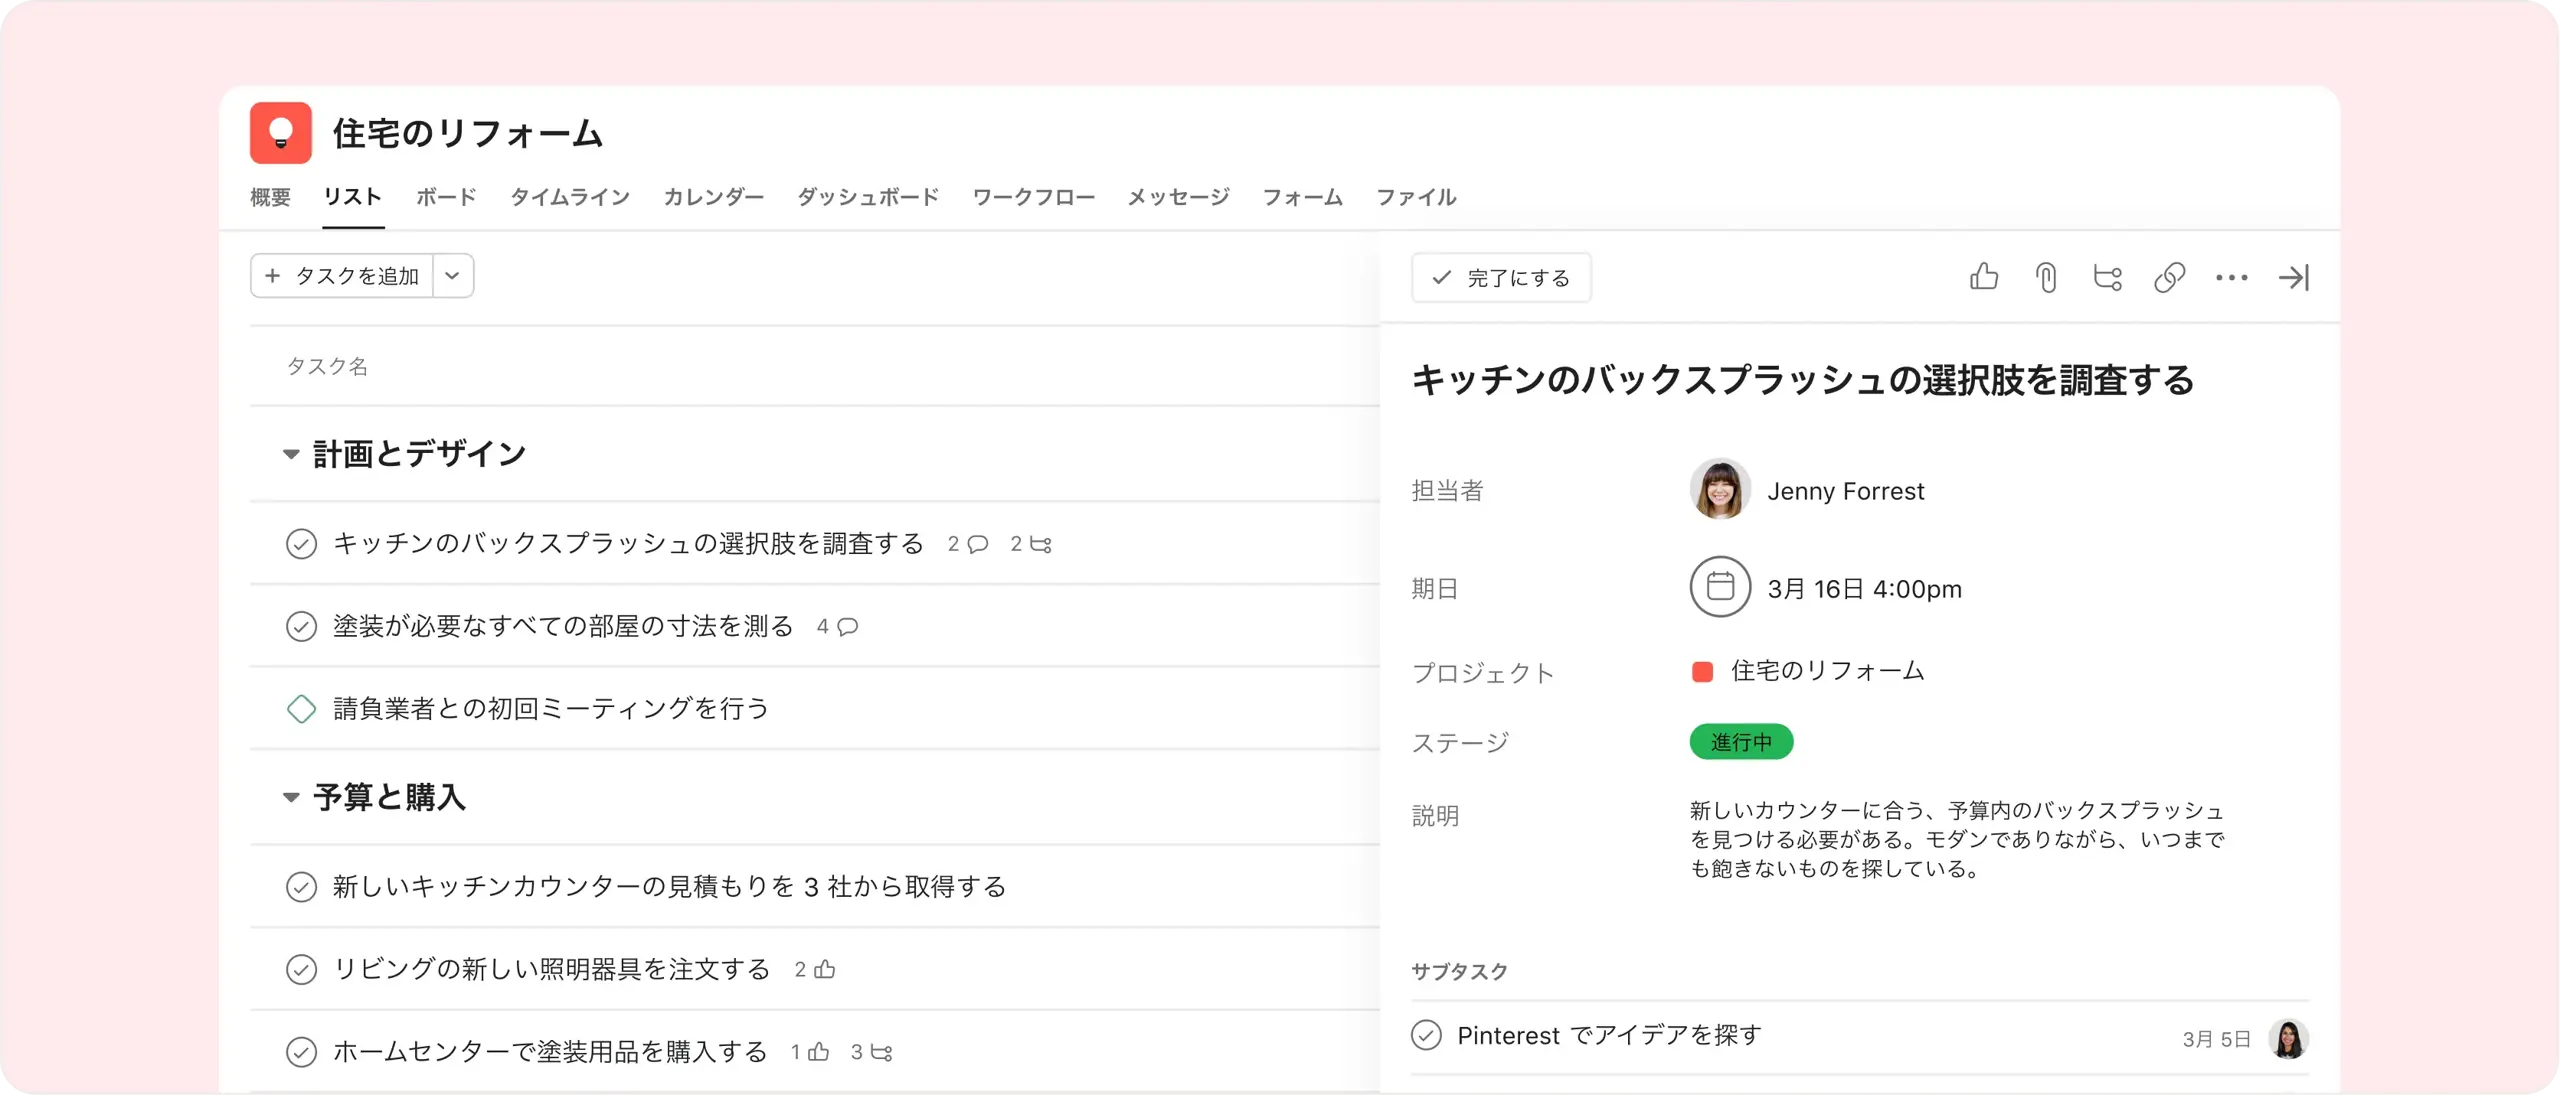The image size is (2560, 1095).
Task: Open dropdown arrow next to タスクを追加
Action: 453,276
